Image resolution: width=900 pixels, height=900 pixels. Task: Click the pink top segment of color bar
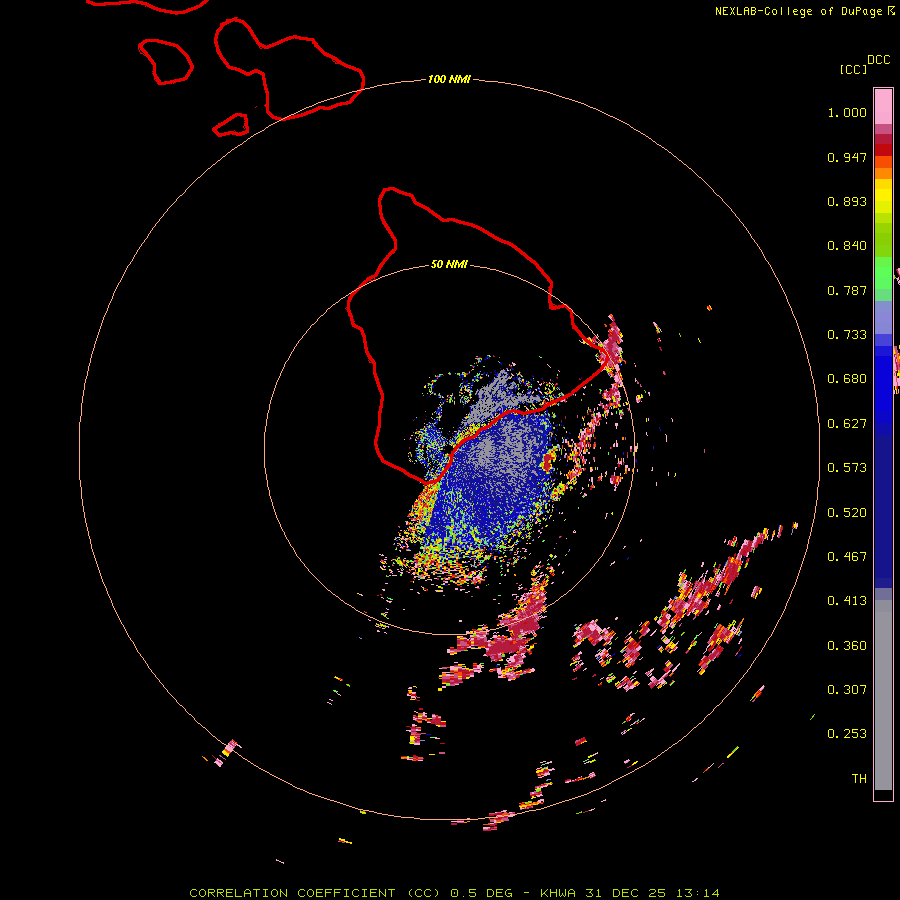point(883,106)
